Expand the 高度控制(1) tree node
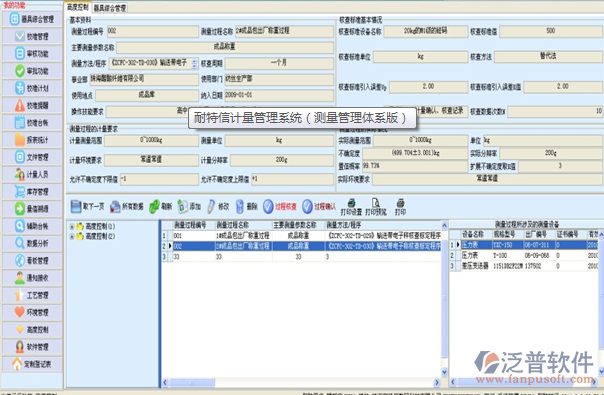The image size is (604, 395). click(72, 227)
